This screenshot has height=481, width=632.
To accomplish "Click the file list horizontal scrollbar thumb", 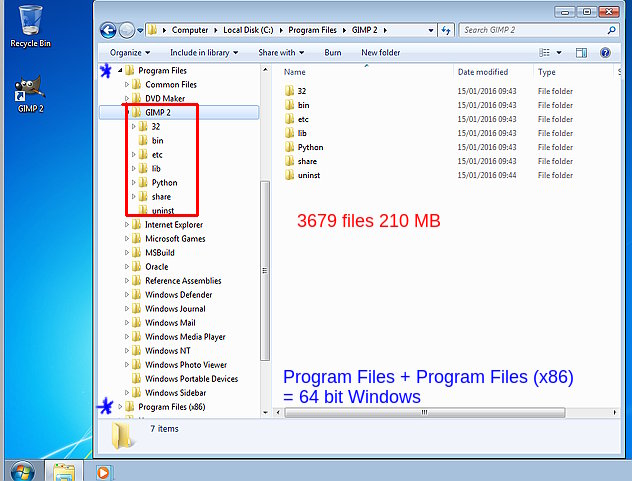I will tap(425, 412).
